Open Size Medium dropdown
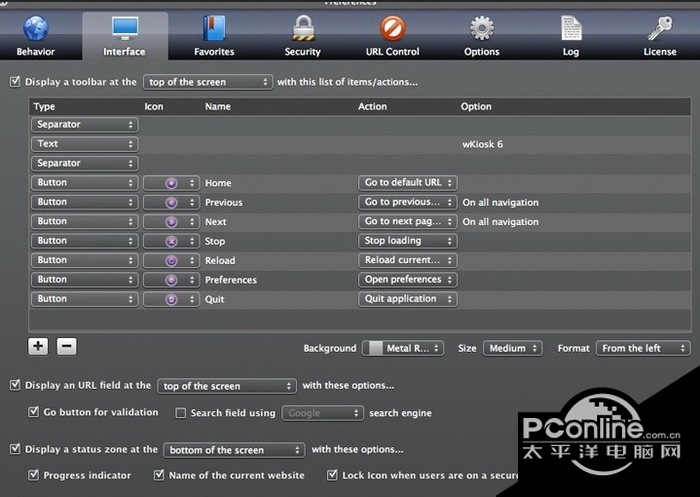Viewport: 700px width, 497px height. (x=512, y=348)
